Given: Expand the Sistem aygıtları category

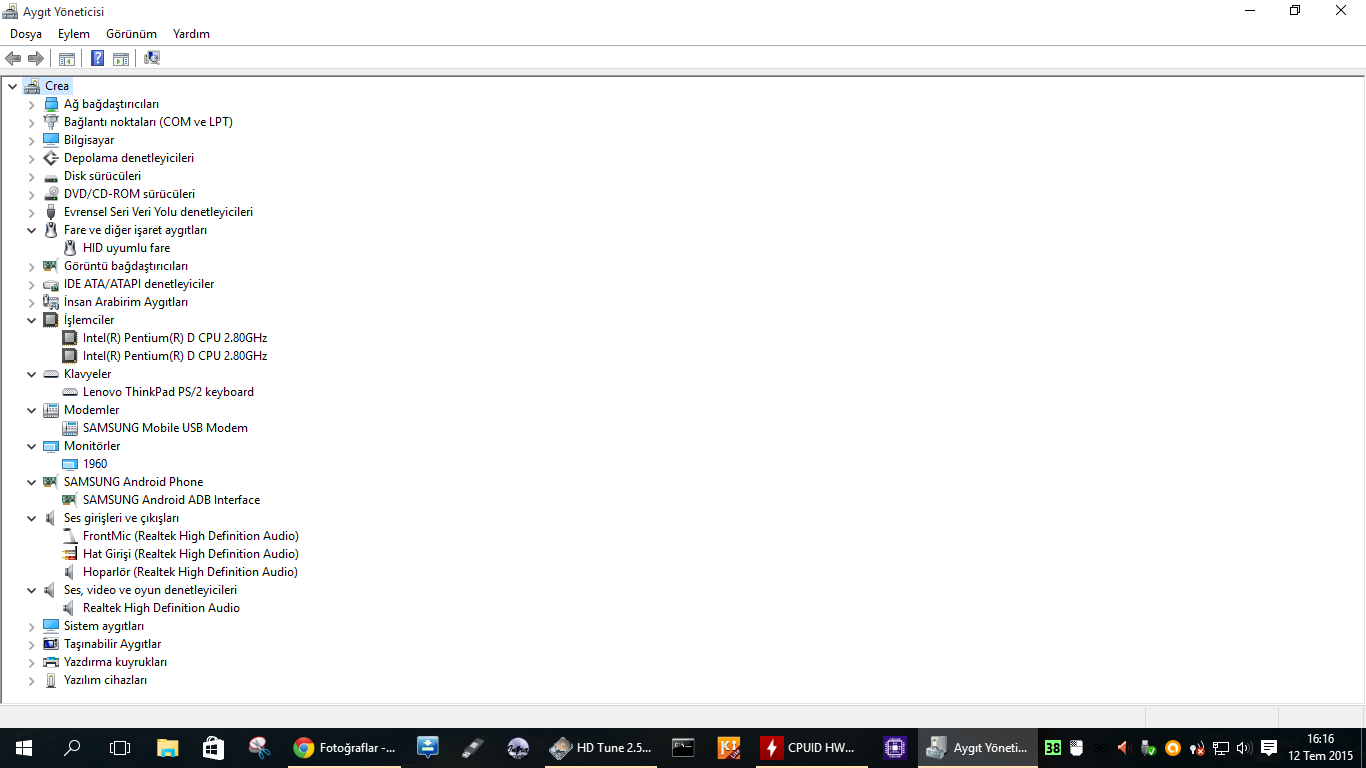Looking at the screenshot, I should (x=32, y=626).
